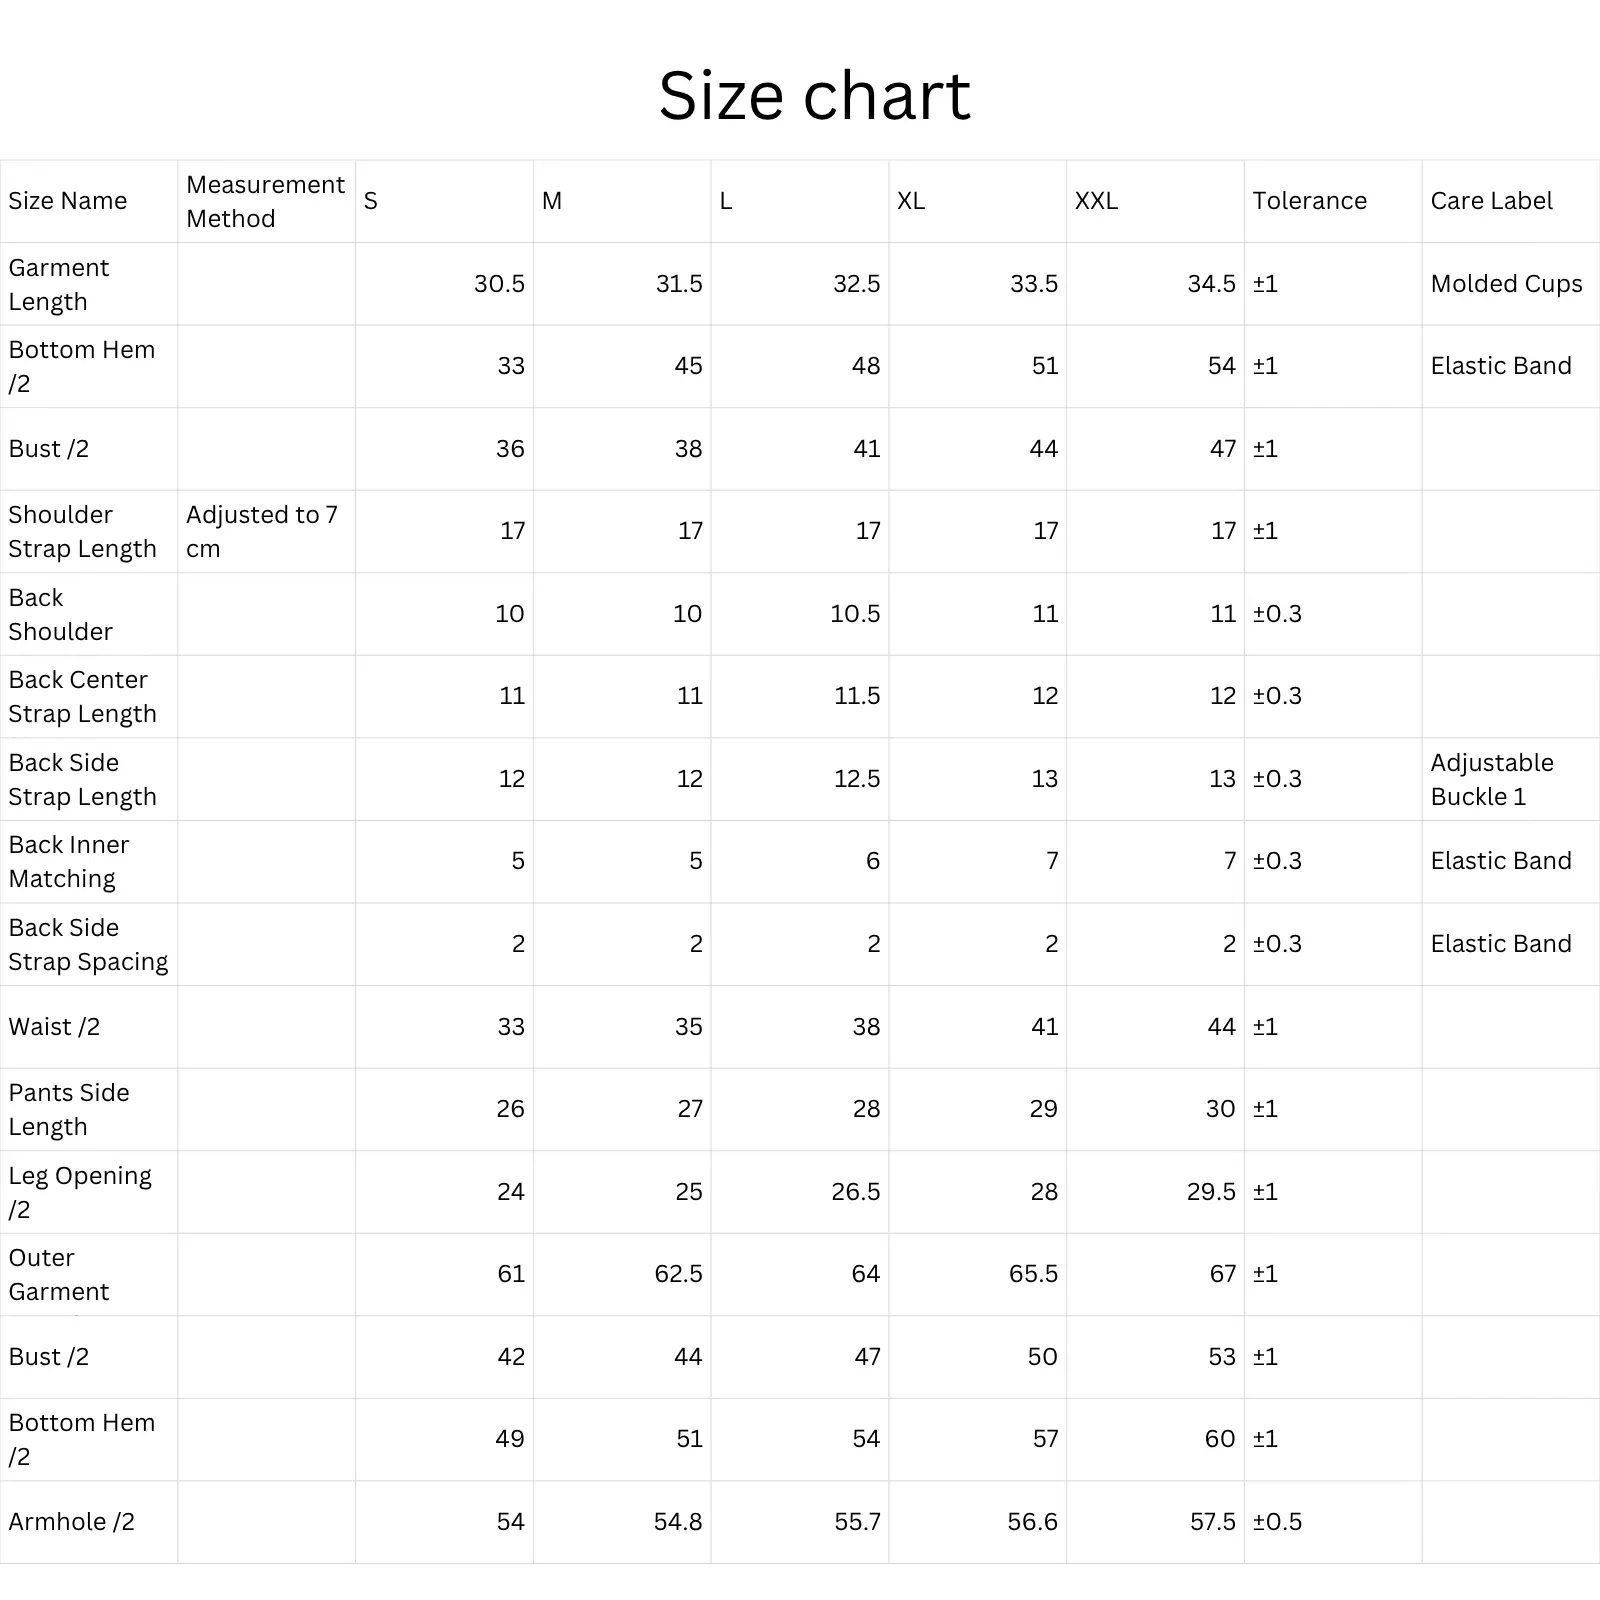Click the Outer Garment row label

(x=59, y=1274)
